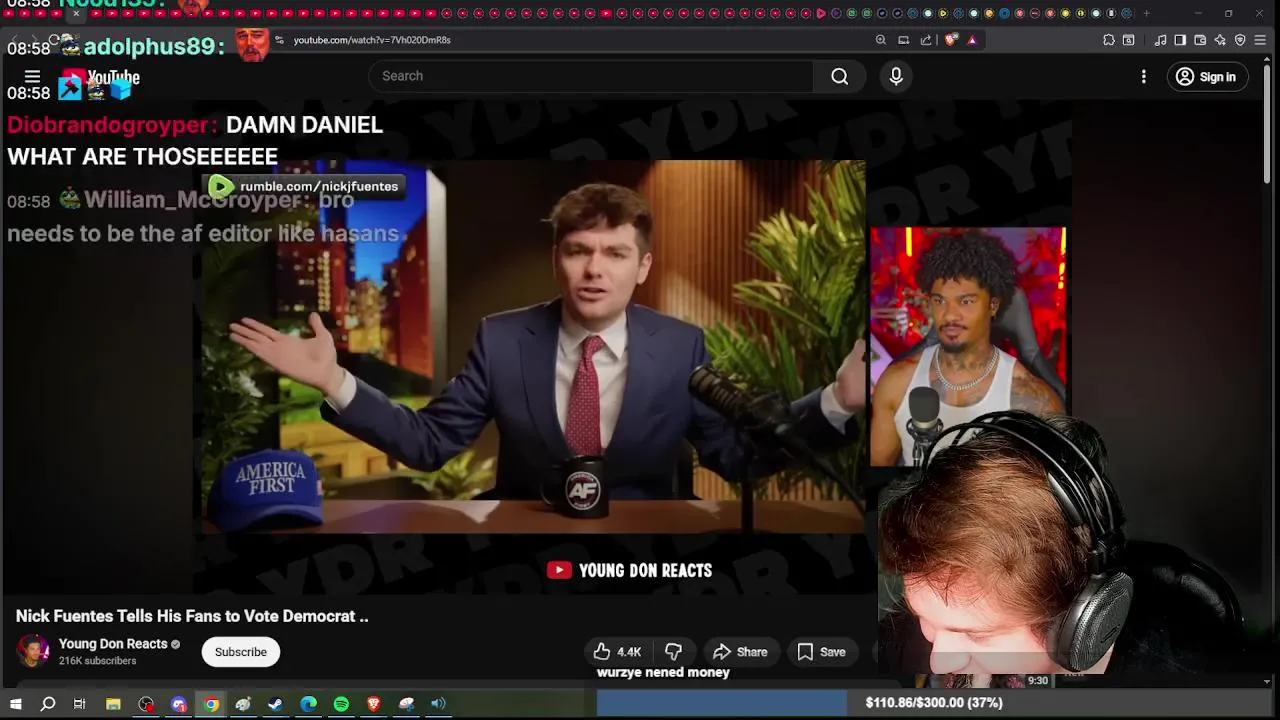Open Brave Rewards triangle icon
The height and width of the screenshot is (720, 1280).
972,40
